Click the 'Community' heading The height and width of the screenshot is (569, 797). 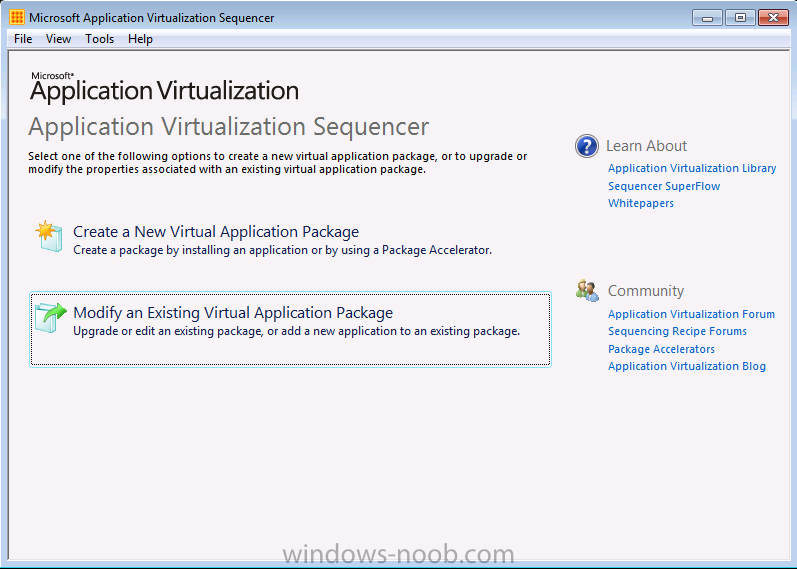(x=646, y=291)
